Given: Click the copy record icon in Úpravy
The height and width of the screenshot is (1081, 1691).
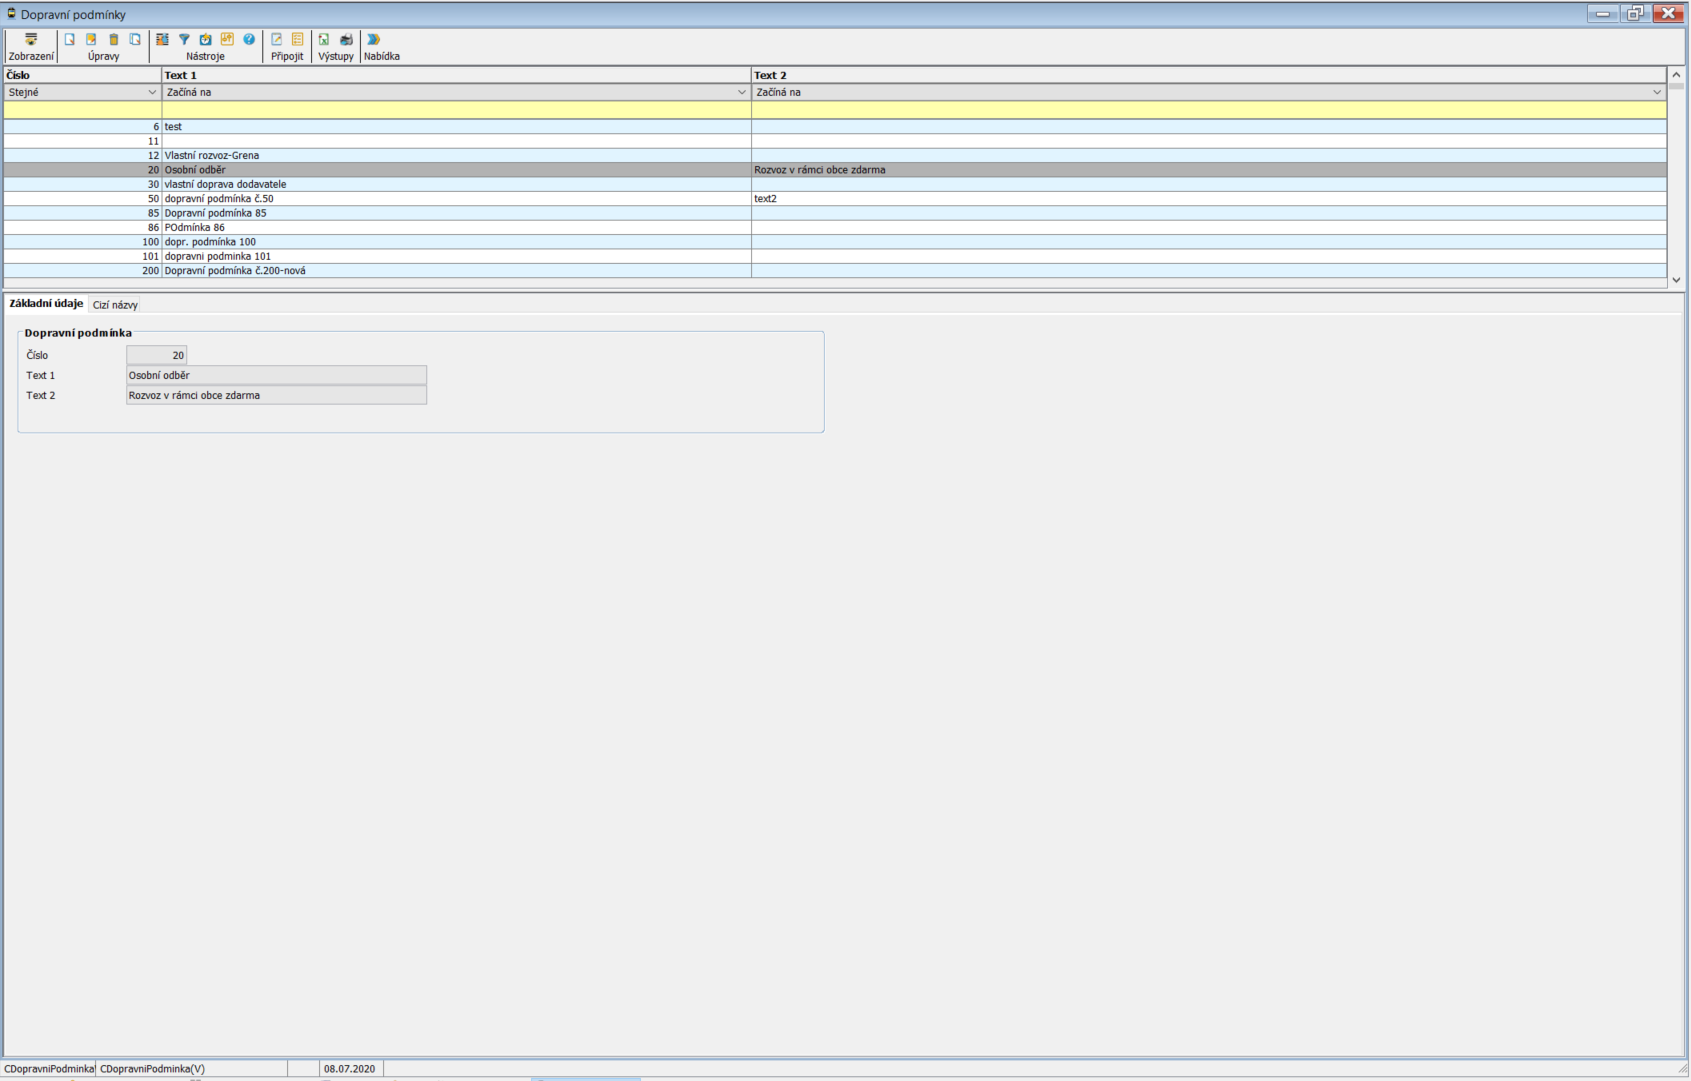Looking at the screenshot, I should pos(135,40).
